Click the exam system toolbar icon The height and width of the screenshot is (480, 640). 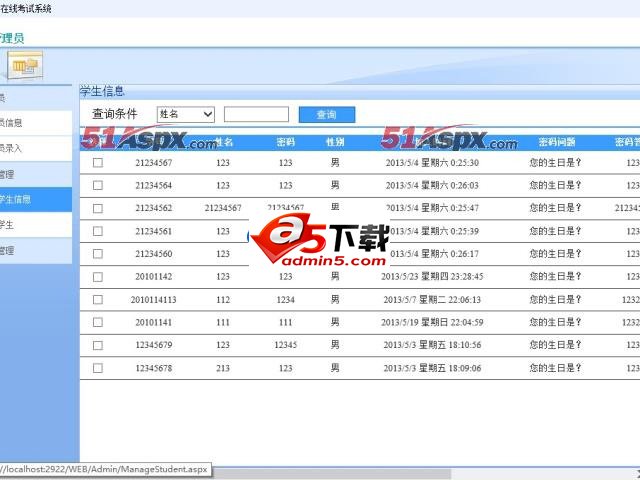pyautogui.click(x=25, y=65)
